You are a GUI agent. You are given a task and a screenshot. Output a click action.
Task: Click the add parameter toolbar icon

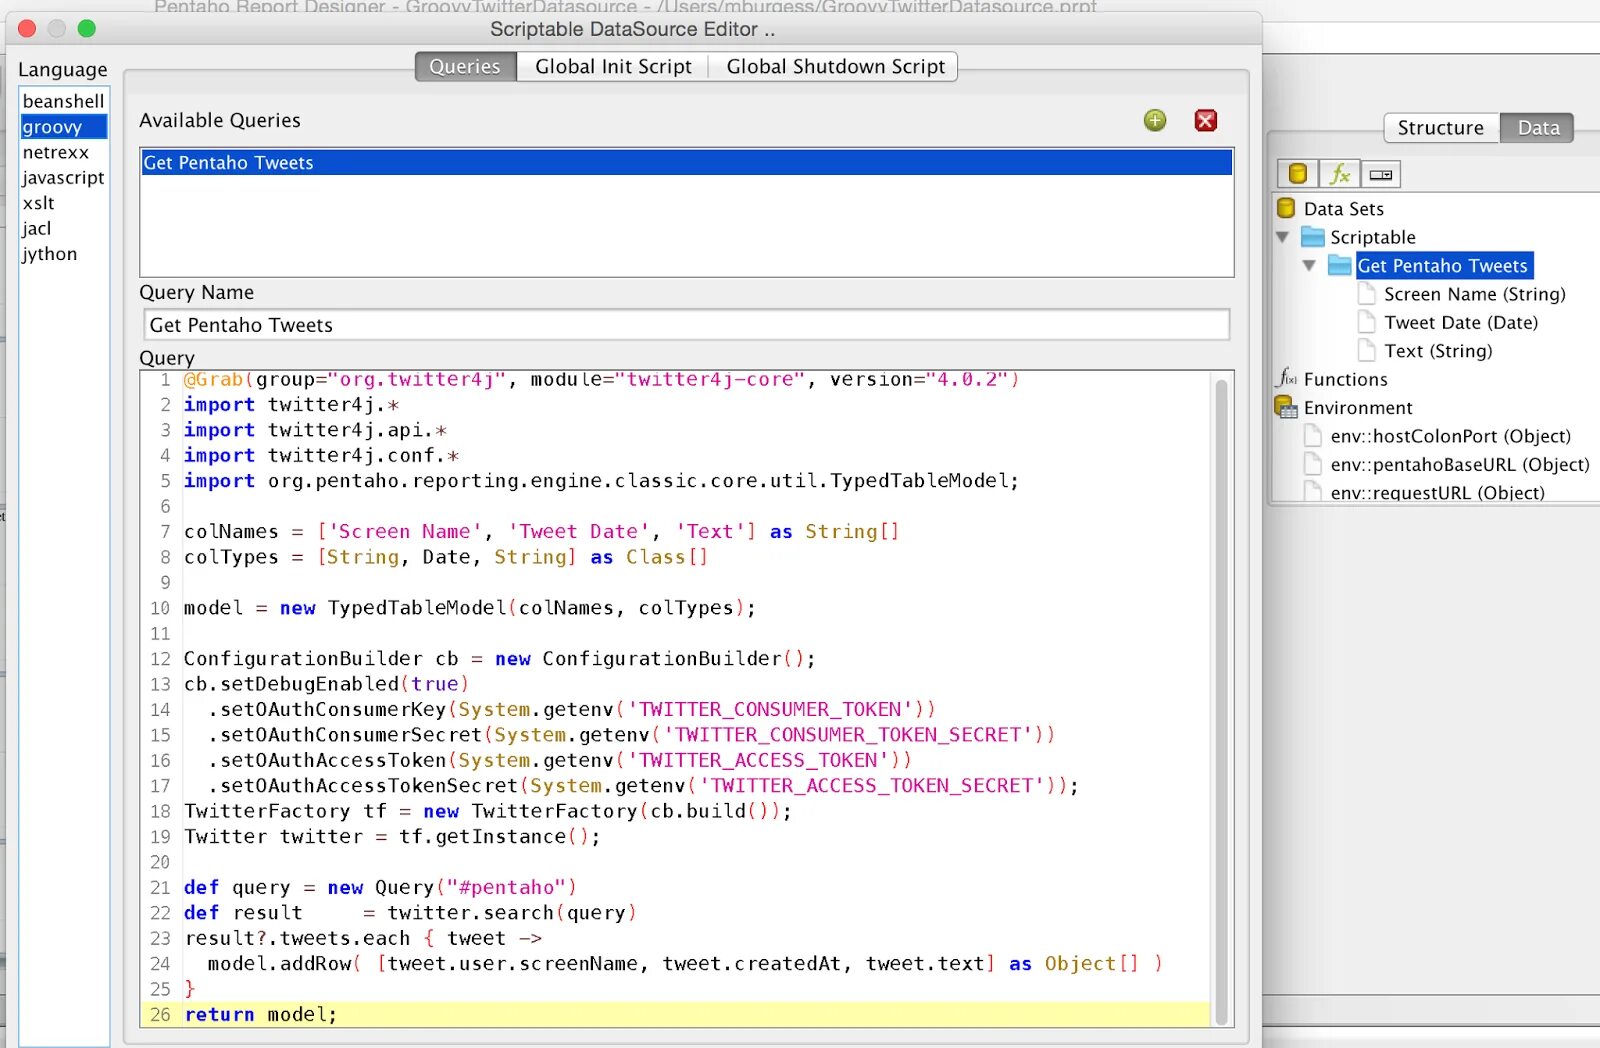click(x=1381, y=174)
